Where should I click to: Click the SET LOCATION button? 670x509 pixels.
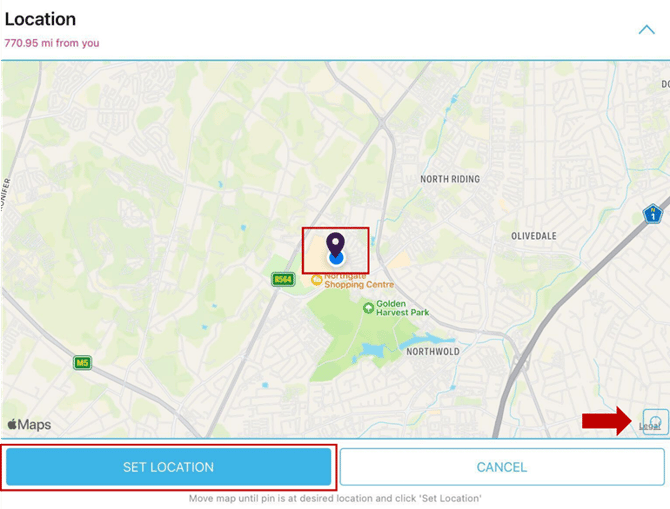click(x=168, y=467)
